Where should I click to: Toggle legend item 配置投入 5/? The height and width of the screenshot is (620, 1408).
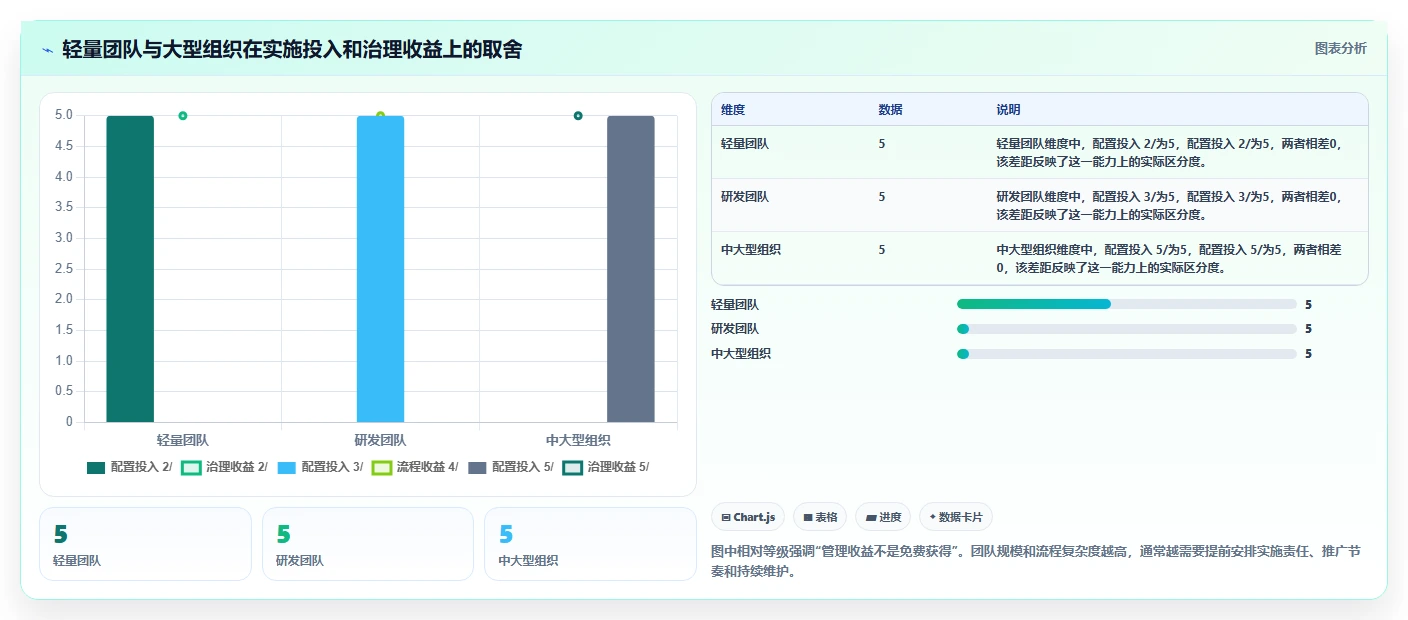pyautogui.click(x=511, y=467)
